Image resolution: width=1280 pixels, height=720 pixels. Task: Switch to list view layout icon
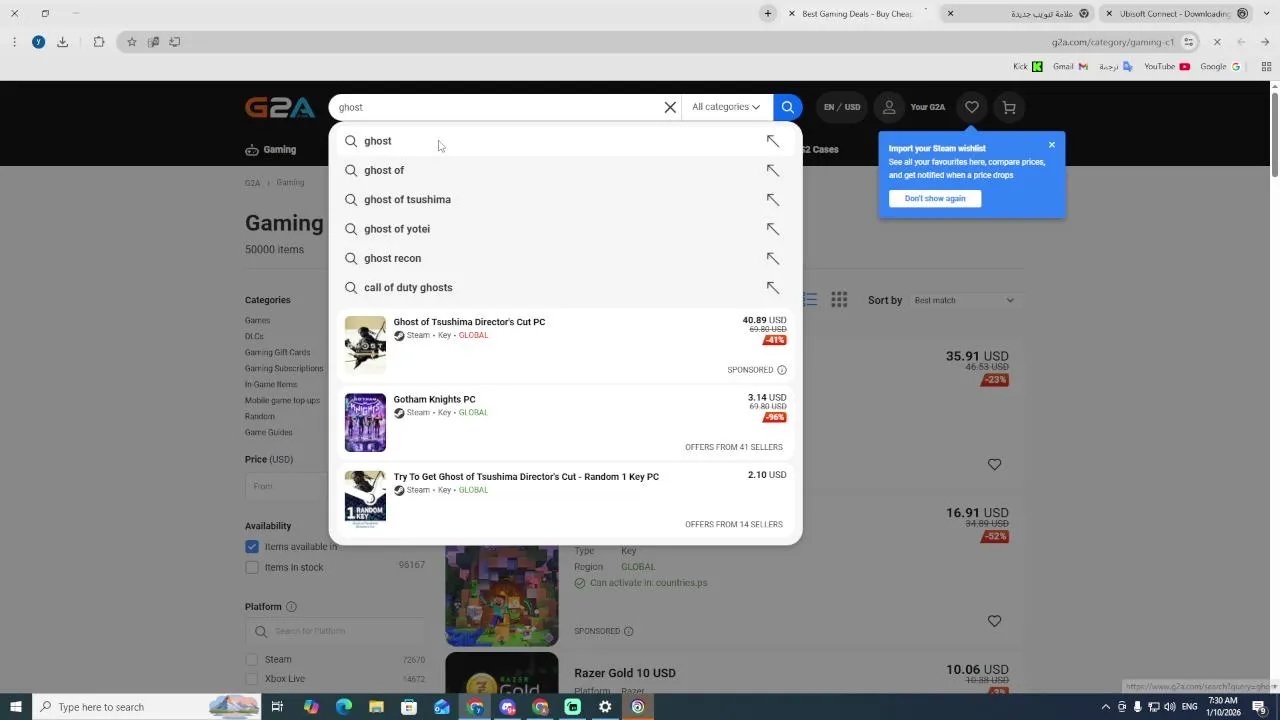[810, 300]
